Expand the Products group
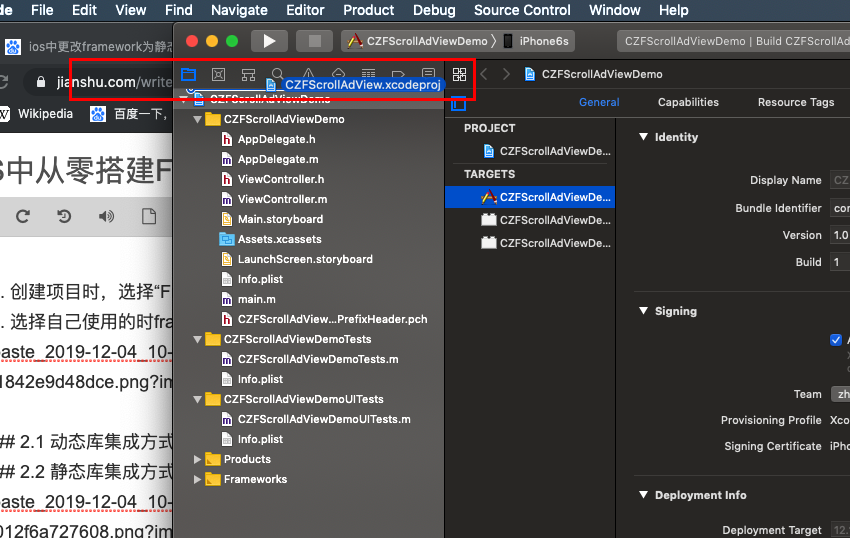Screen dimensions: 850x538 click(x=198, y=459)
